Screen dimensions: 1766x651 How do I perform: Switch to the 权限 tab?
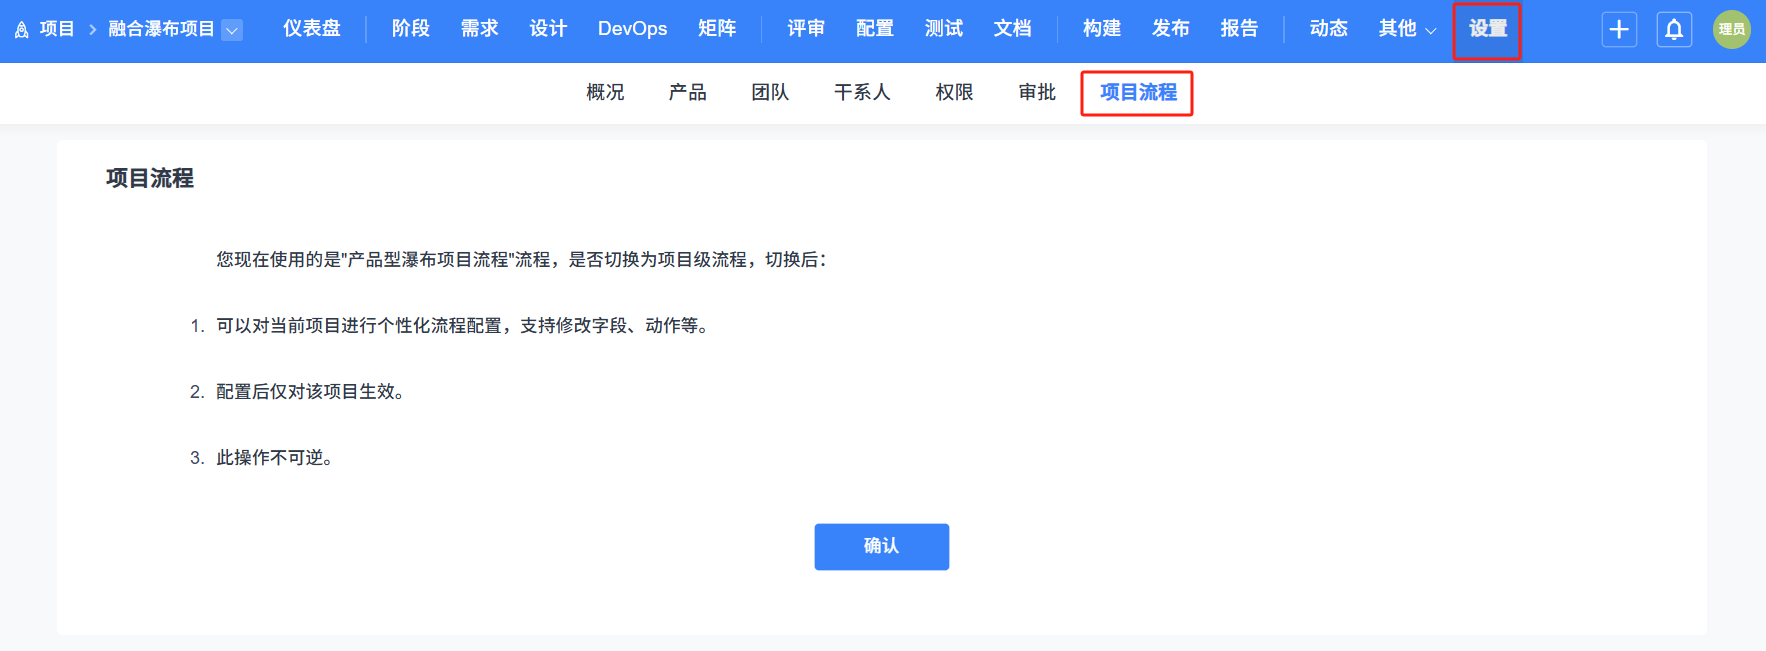(x=954, y=93)
